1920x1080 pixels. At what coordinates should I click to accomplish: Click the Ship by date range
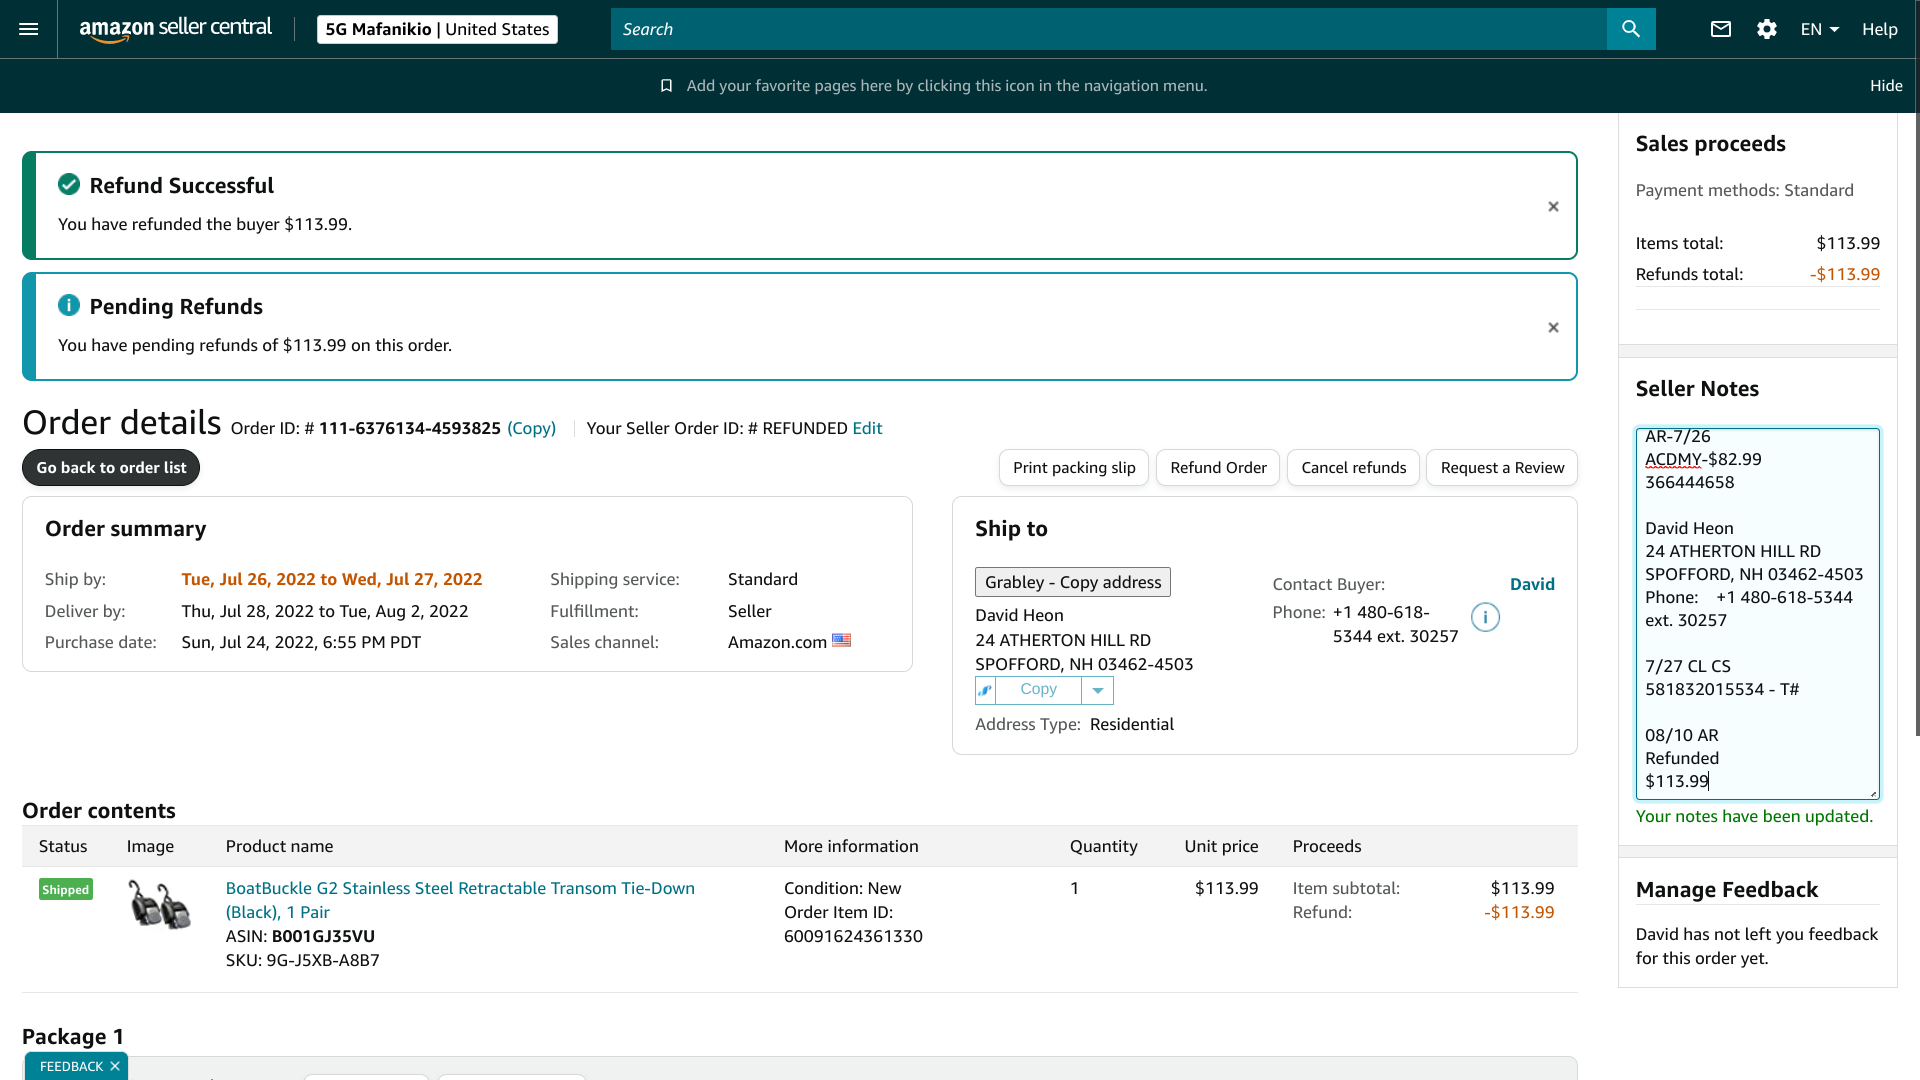(x=332, y=579)
